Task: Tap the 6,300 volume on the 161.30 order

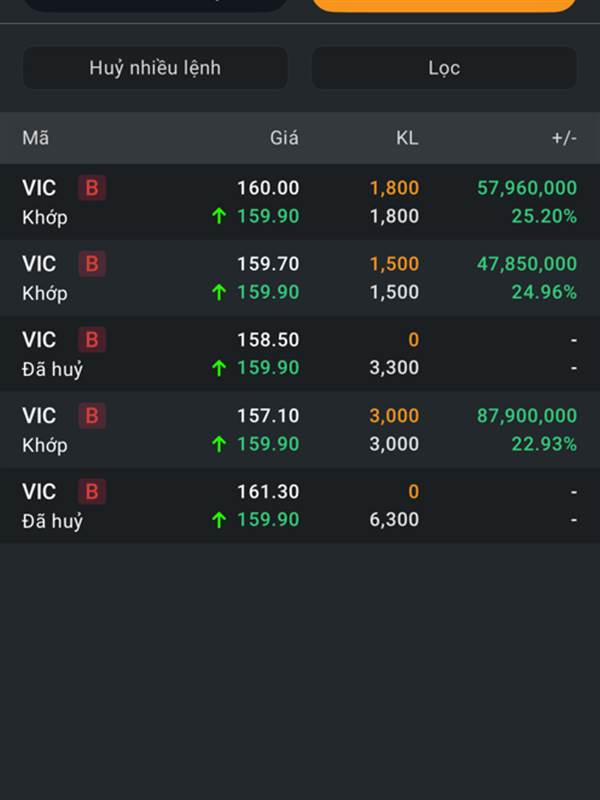Action: 394,520
